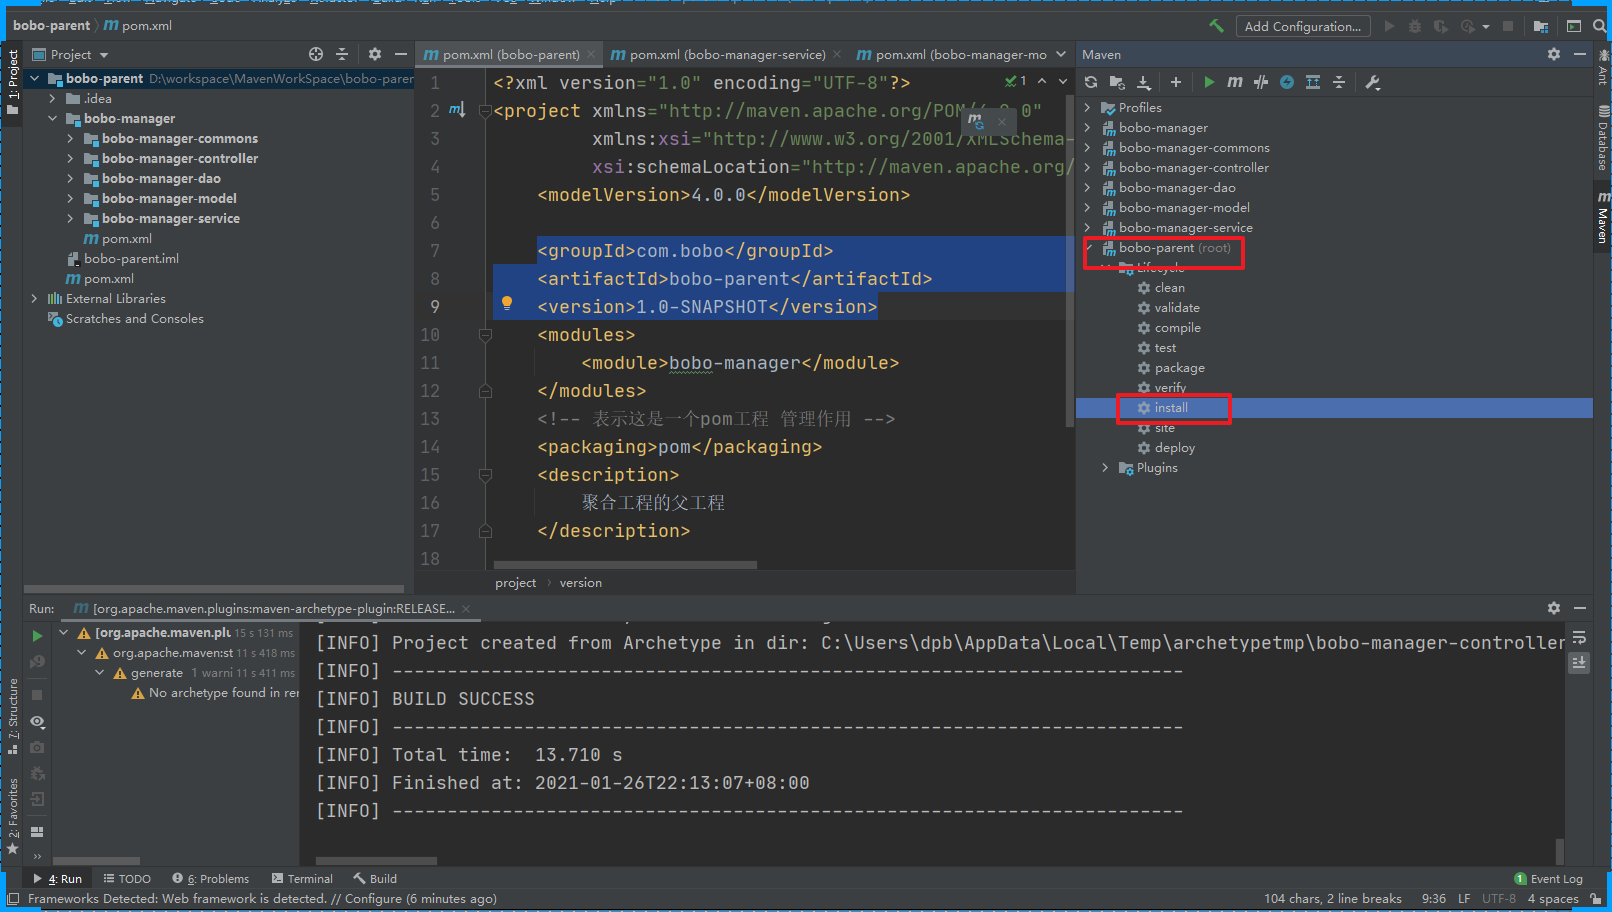Toggle Skip Tests Mode lightning icon
This screenshot has width=1612, height=912.
point(1287,82)
